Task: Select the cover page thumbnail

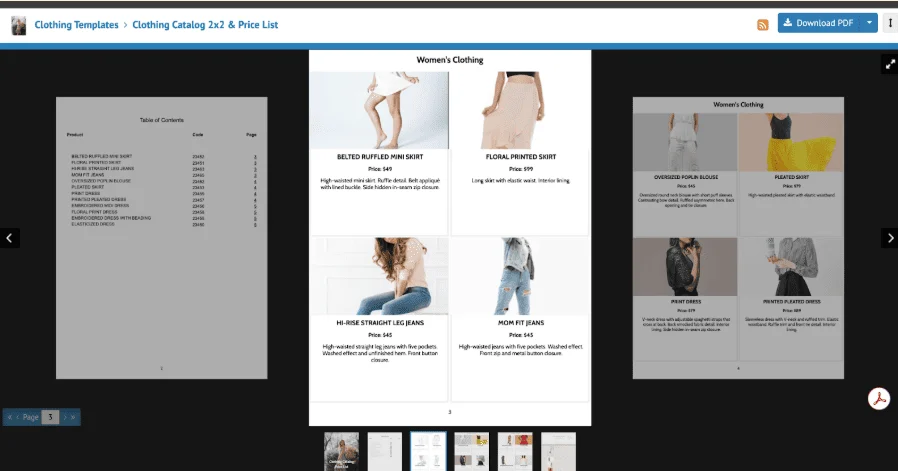Action: (x=341, y=452)
